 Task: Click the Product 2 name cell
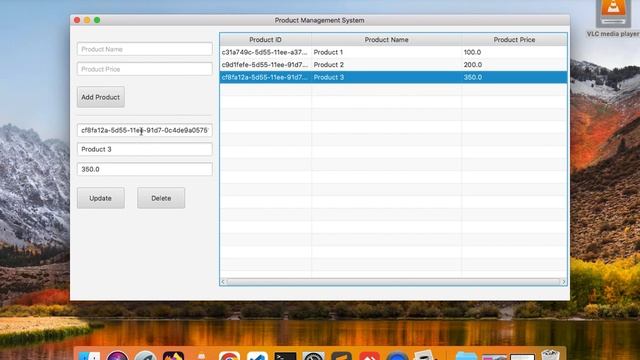pyautogui.click(x=386, y=64)
